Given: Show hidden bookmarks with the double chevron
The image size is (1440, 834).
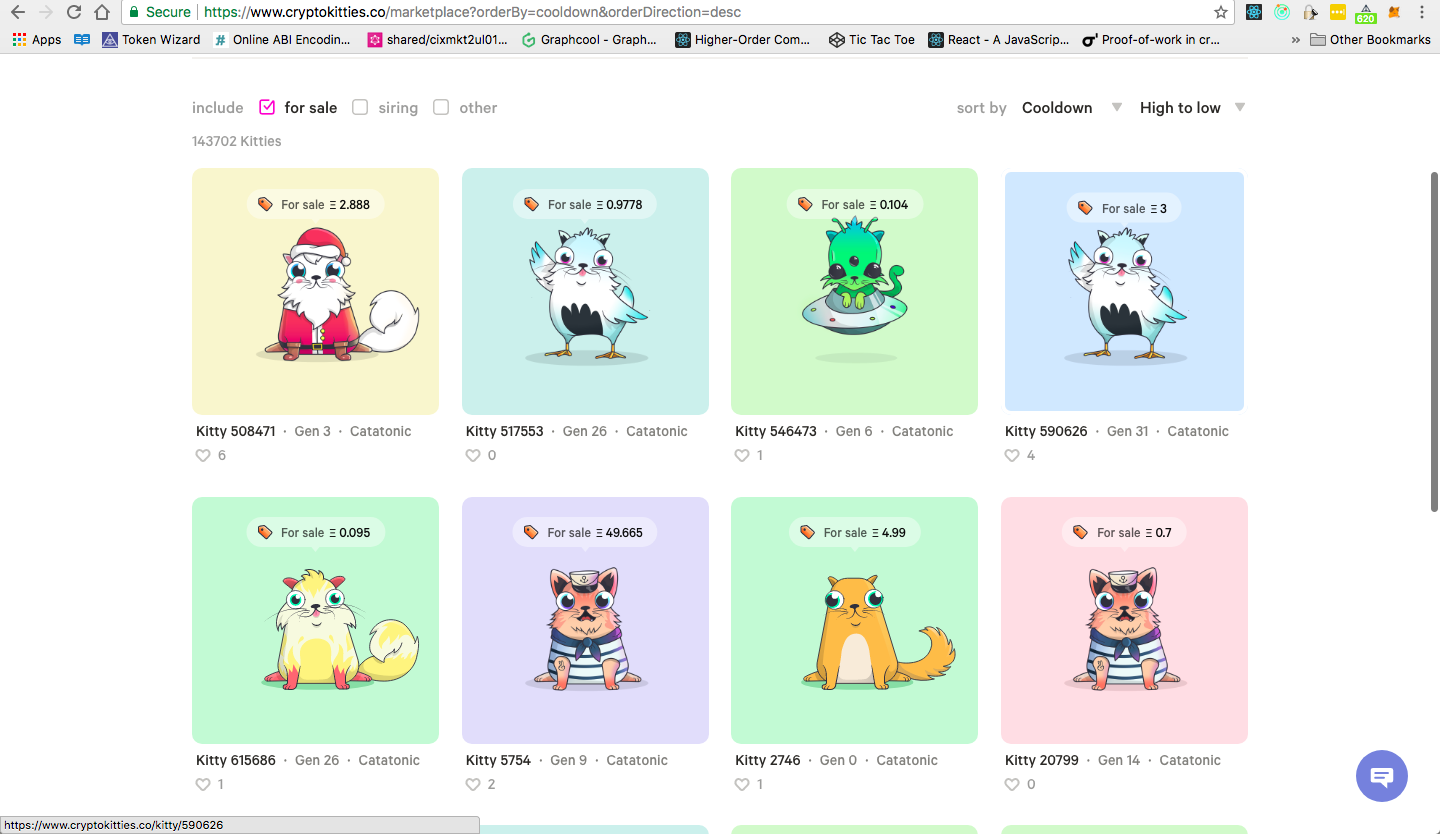Looking at the screenshot, I should [x=1296, y=40].
